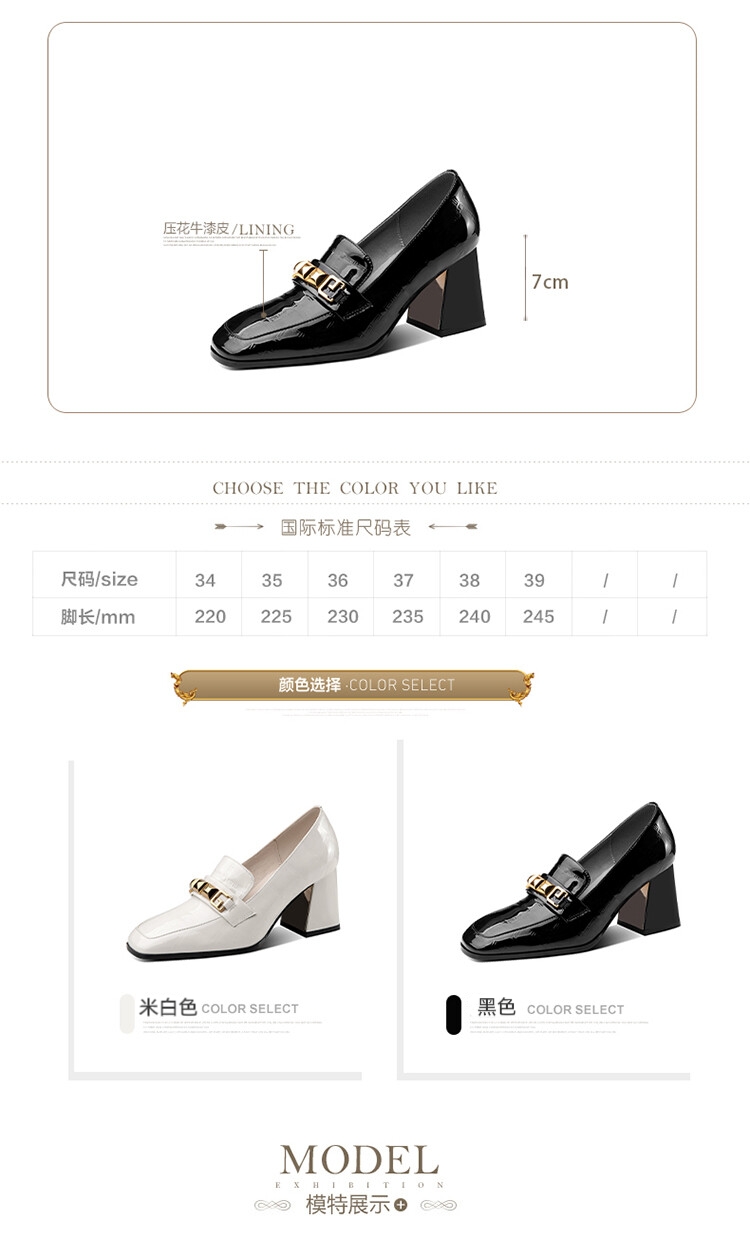Viewport: 750px width, 1238px height.
Task: Select the white loafer product image
Action: (233, 882)
